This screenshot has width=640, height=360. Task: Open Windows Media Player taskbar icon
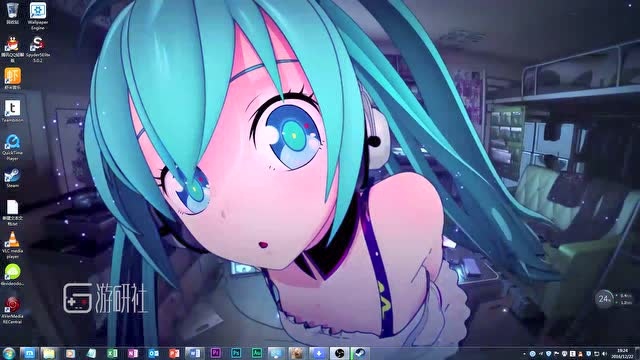(71, 353)
